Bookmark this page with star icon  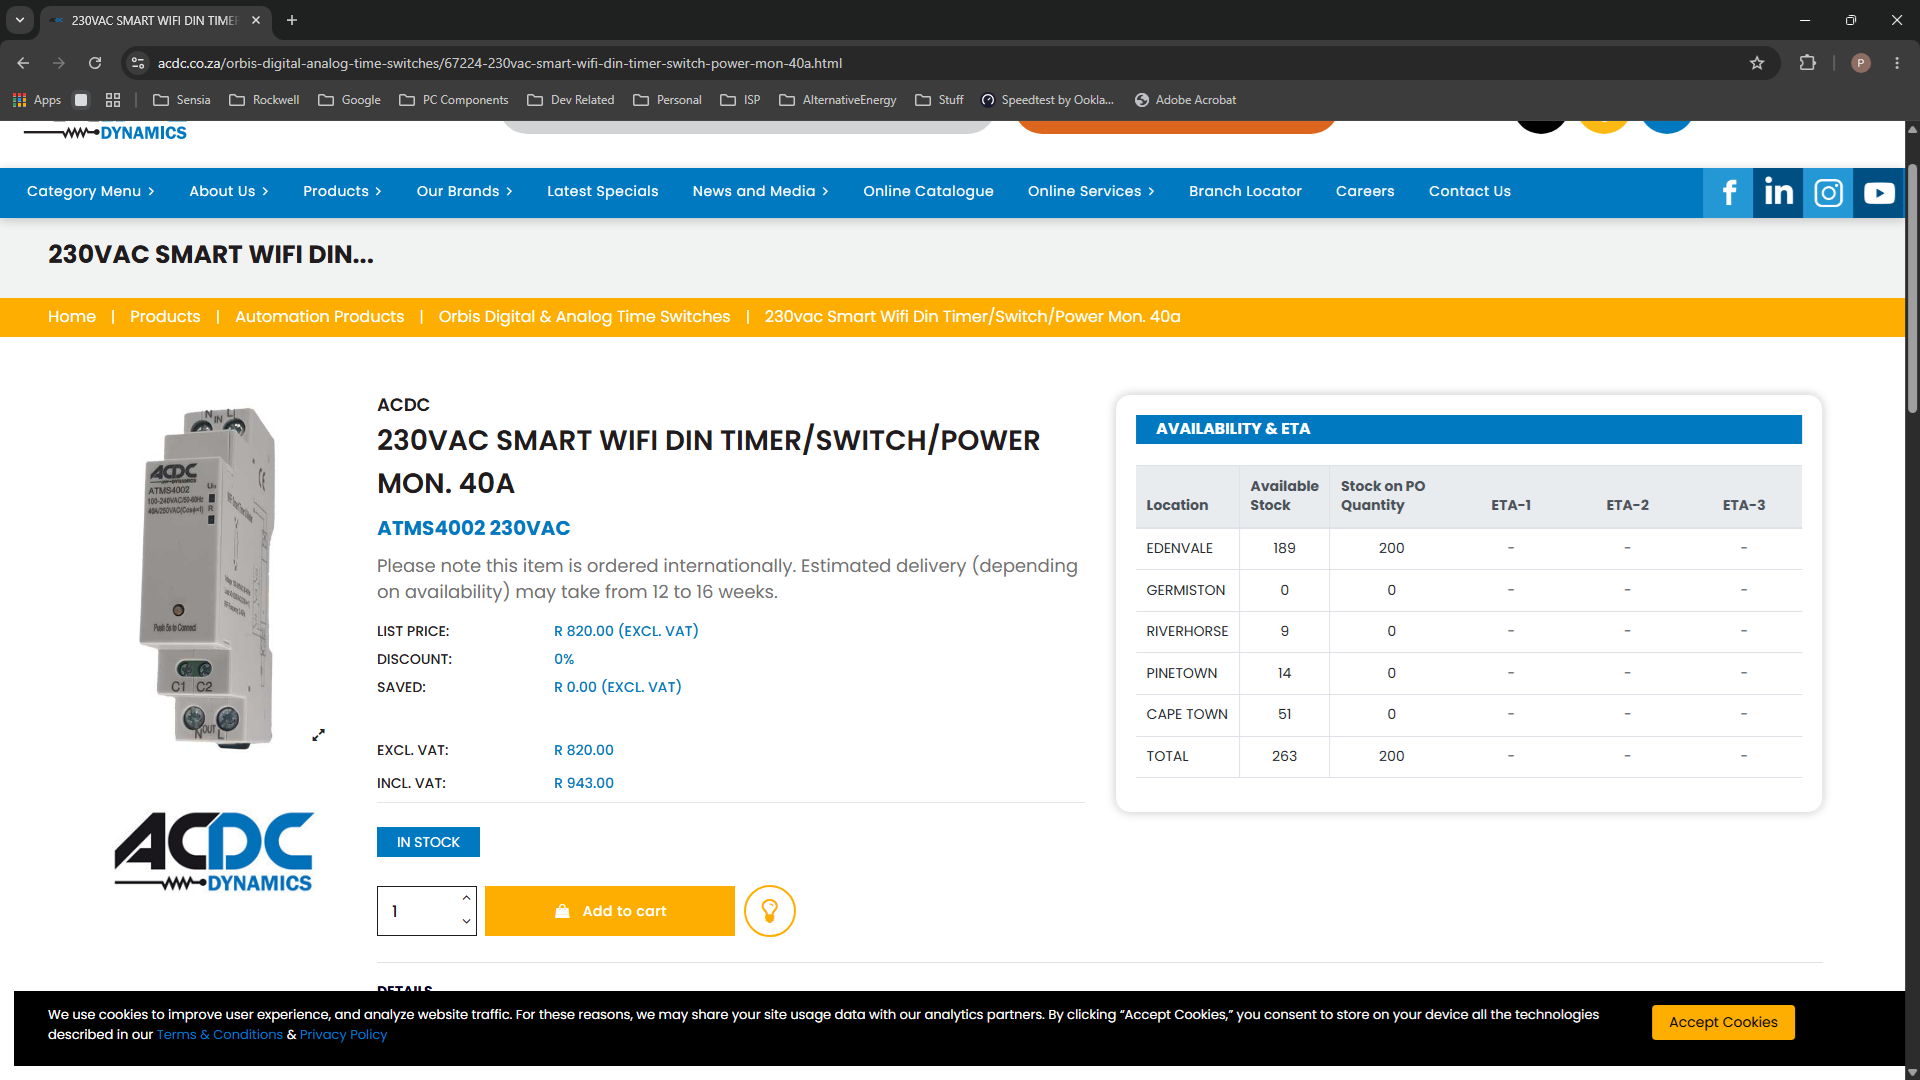tap(1757, 63)
